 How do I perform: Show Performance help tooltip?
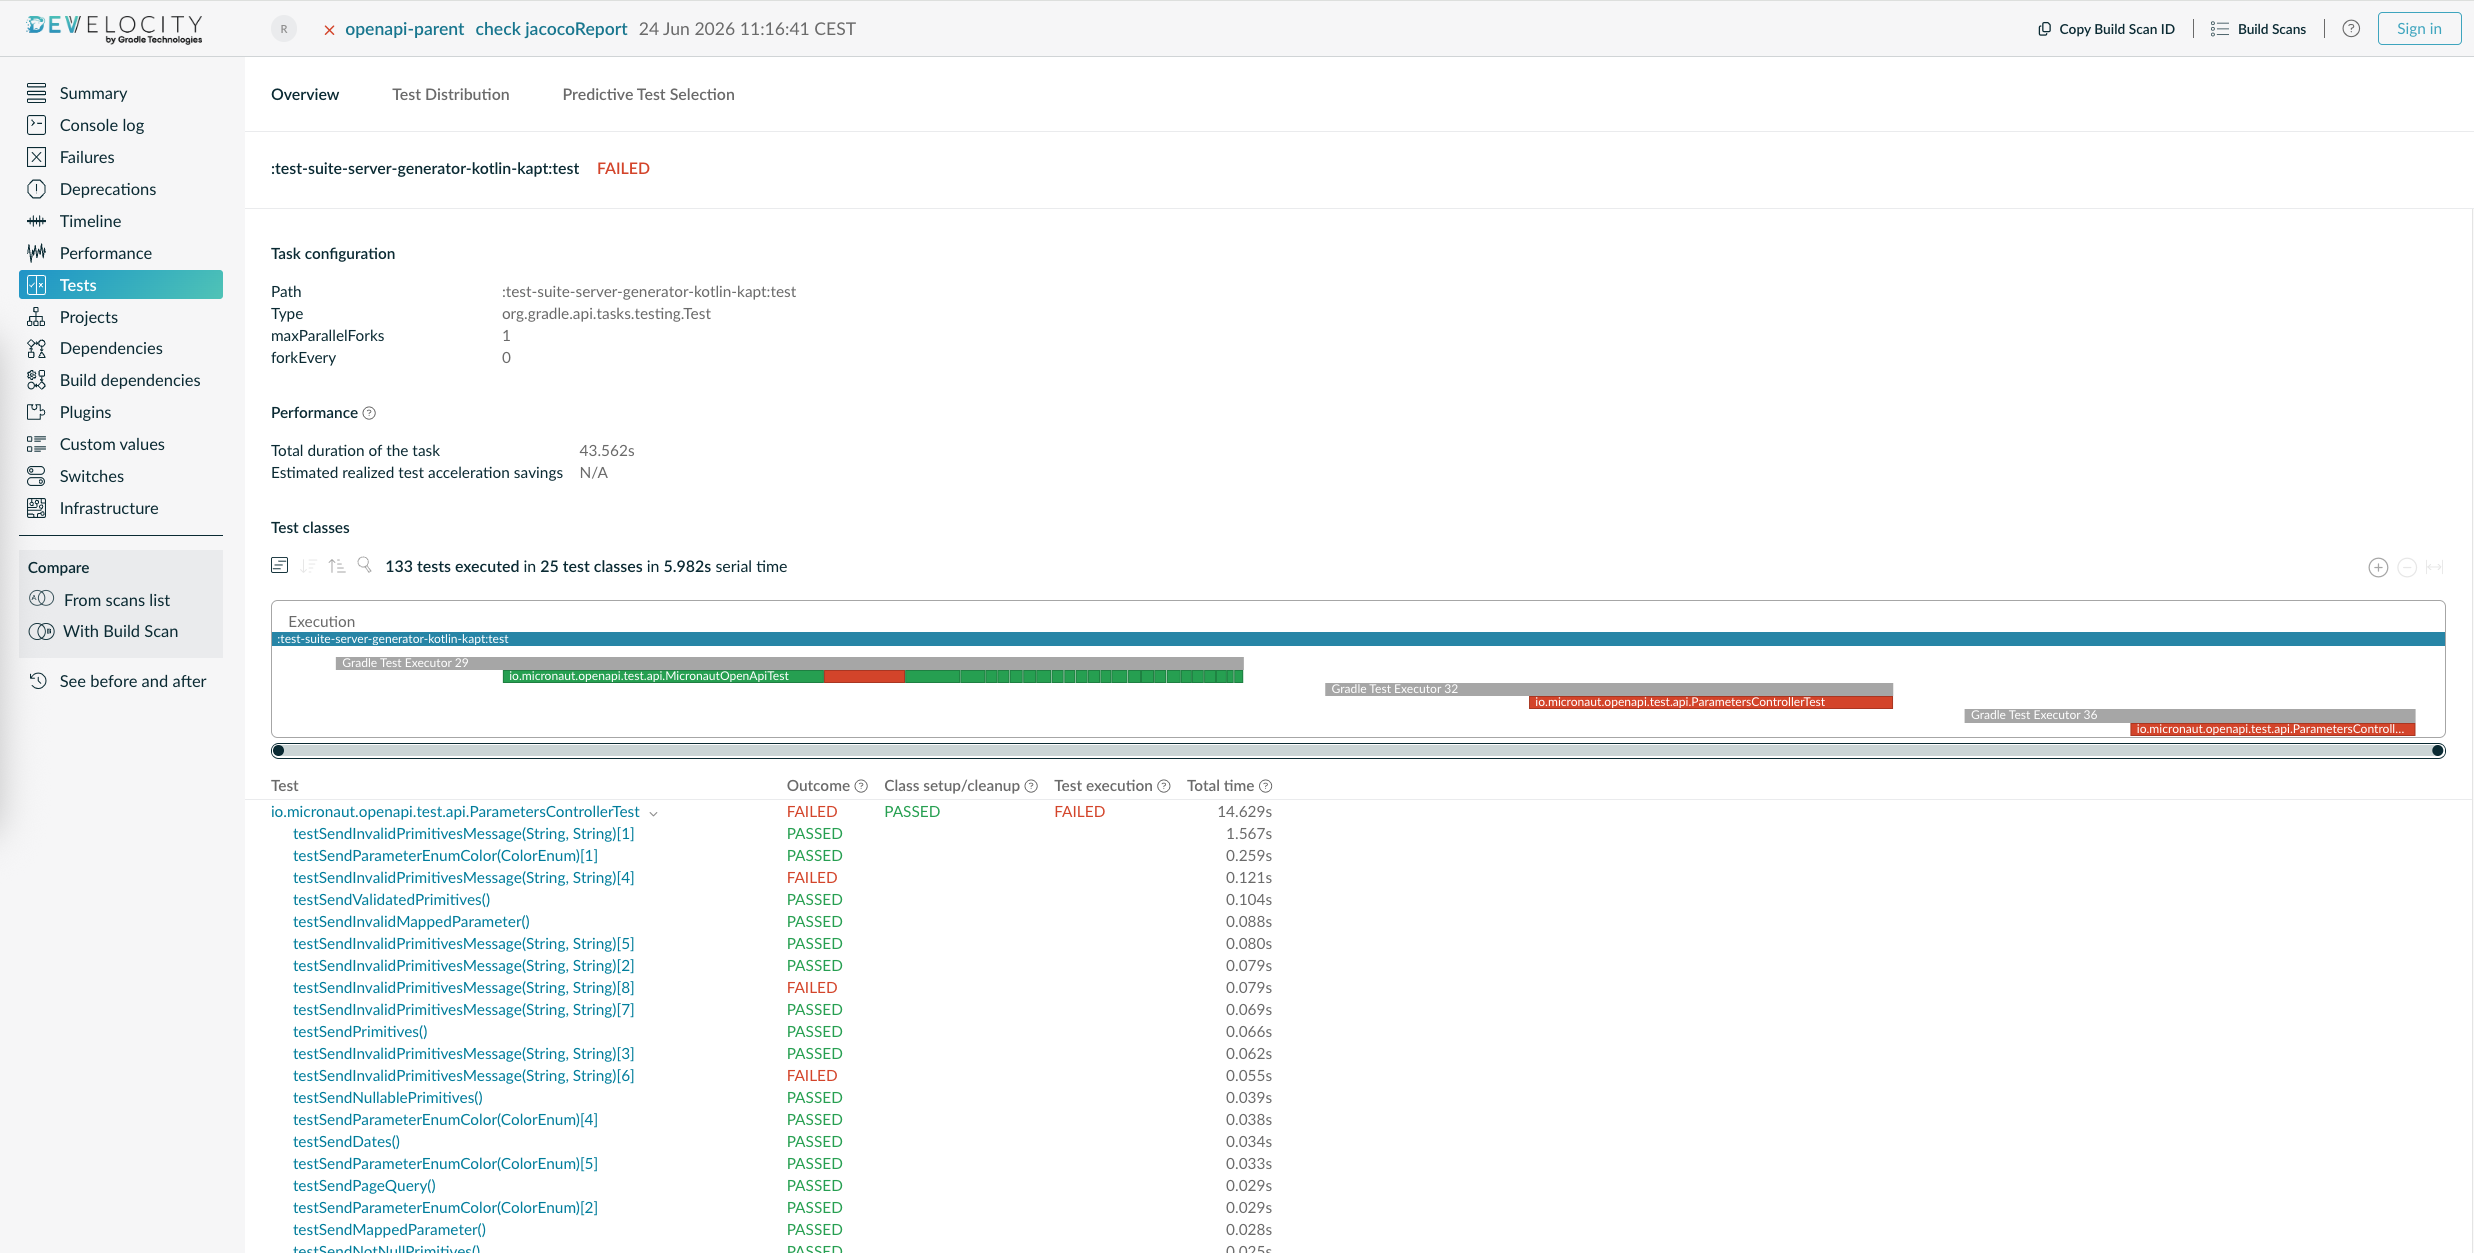click(369, 413)
